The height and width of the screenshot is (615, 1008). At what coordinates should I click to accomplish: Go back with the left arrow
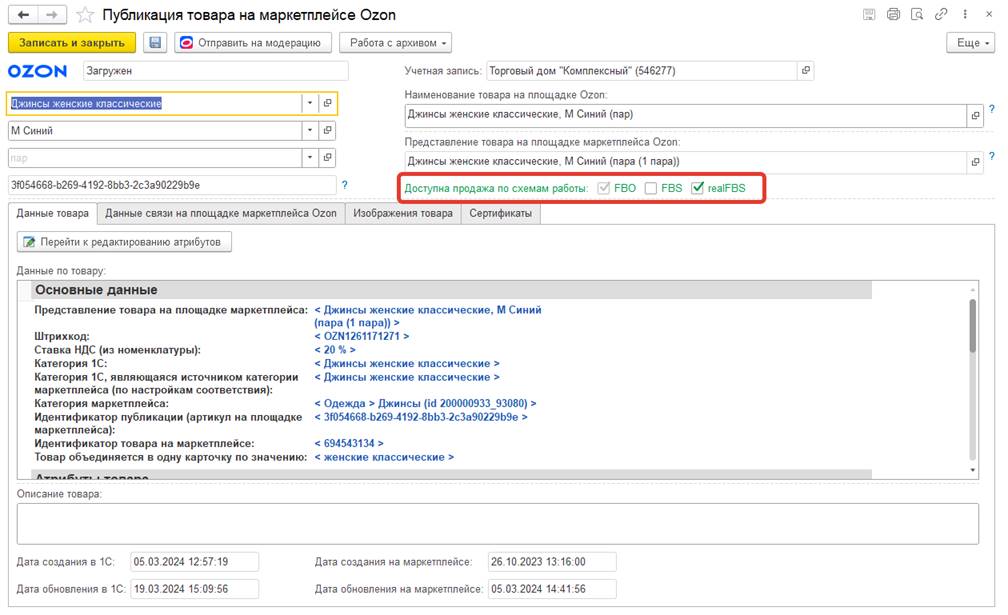24,15
